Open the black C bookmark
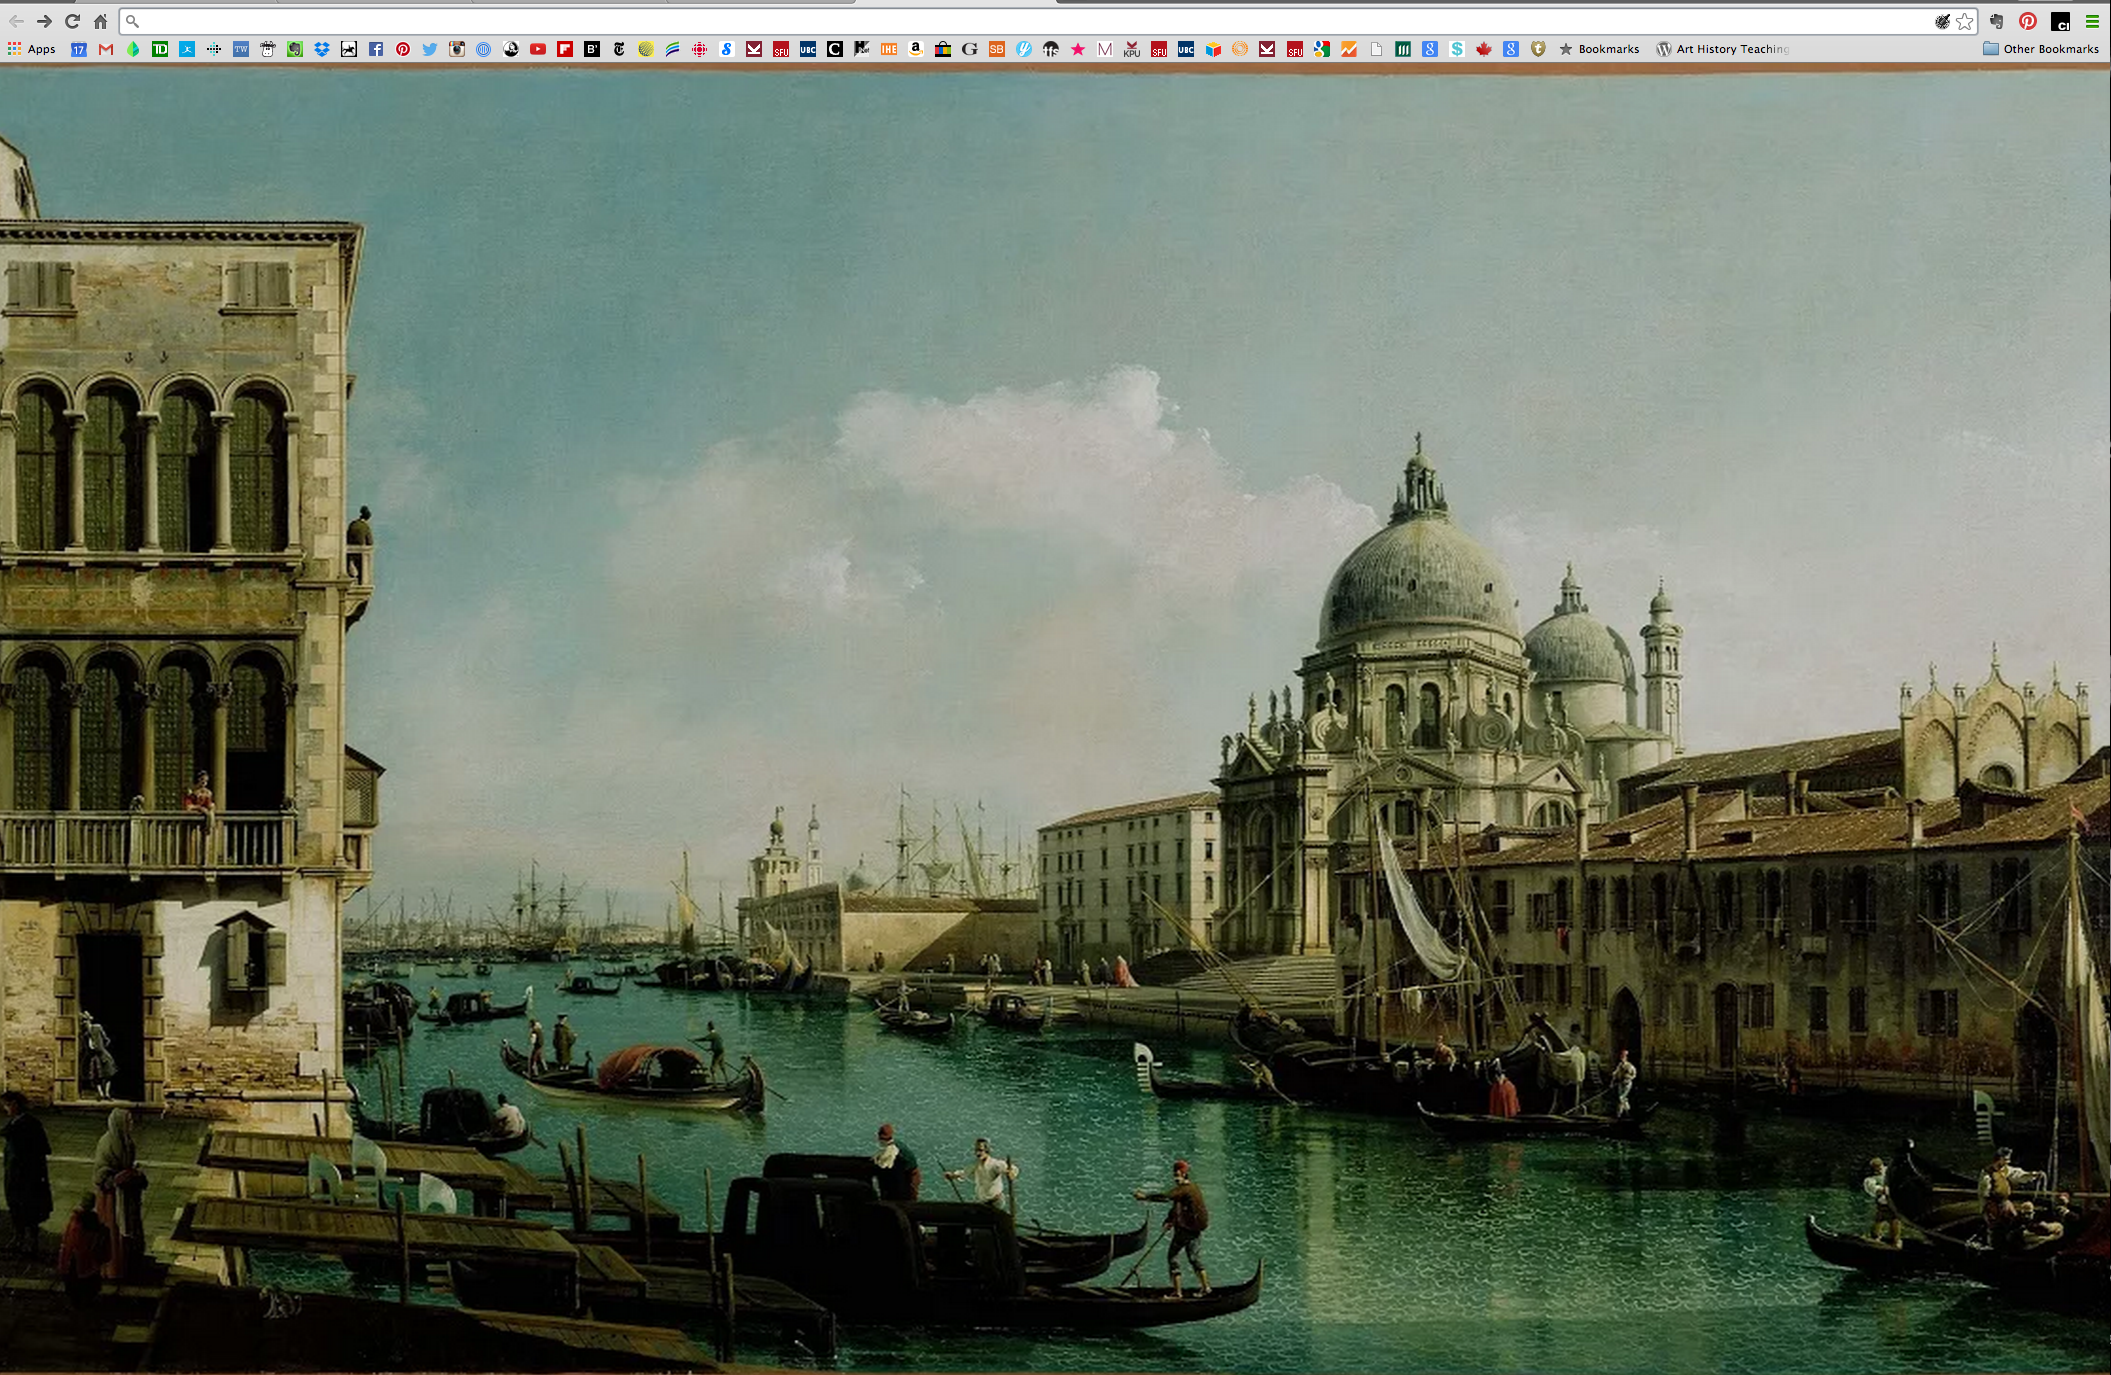This screenshot has height=1375, width=2111. click(835, 49)
